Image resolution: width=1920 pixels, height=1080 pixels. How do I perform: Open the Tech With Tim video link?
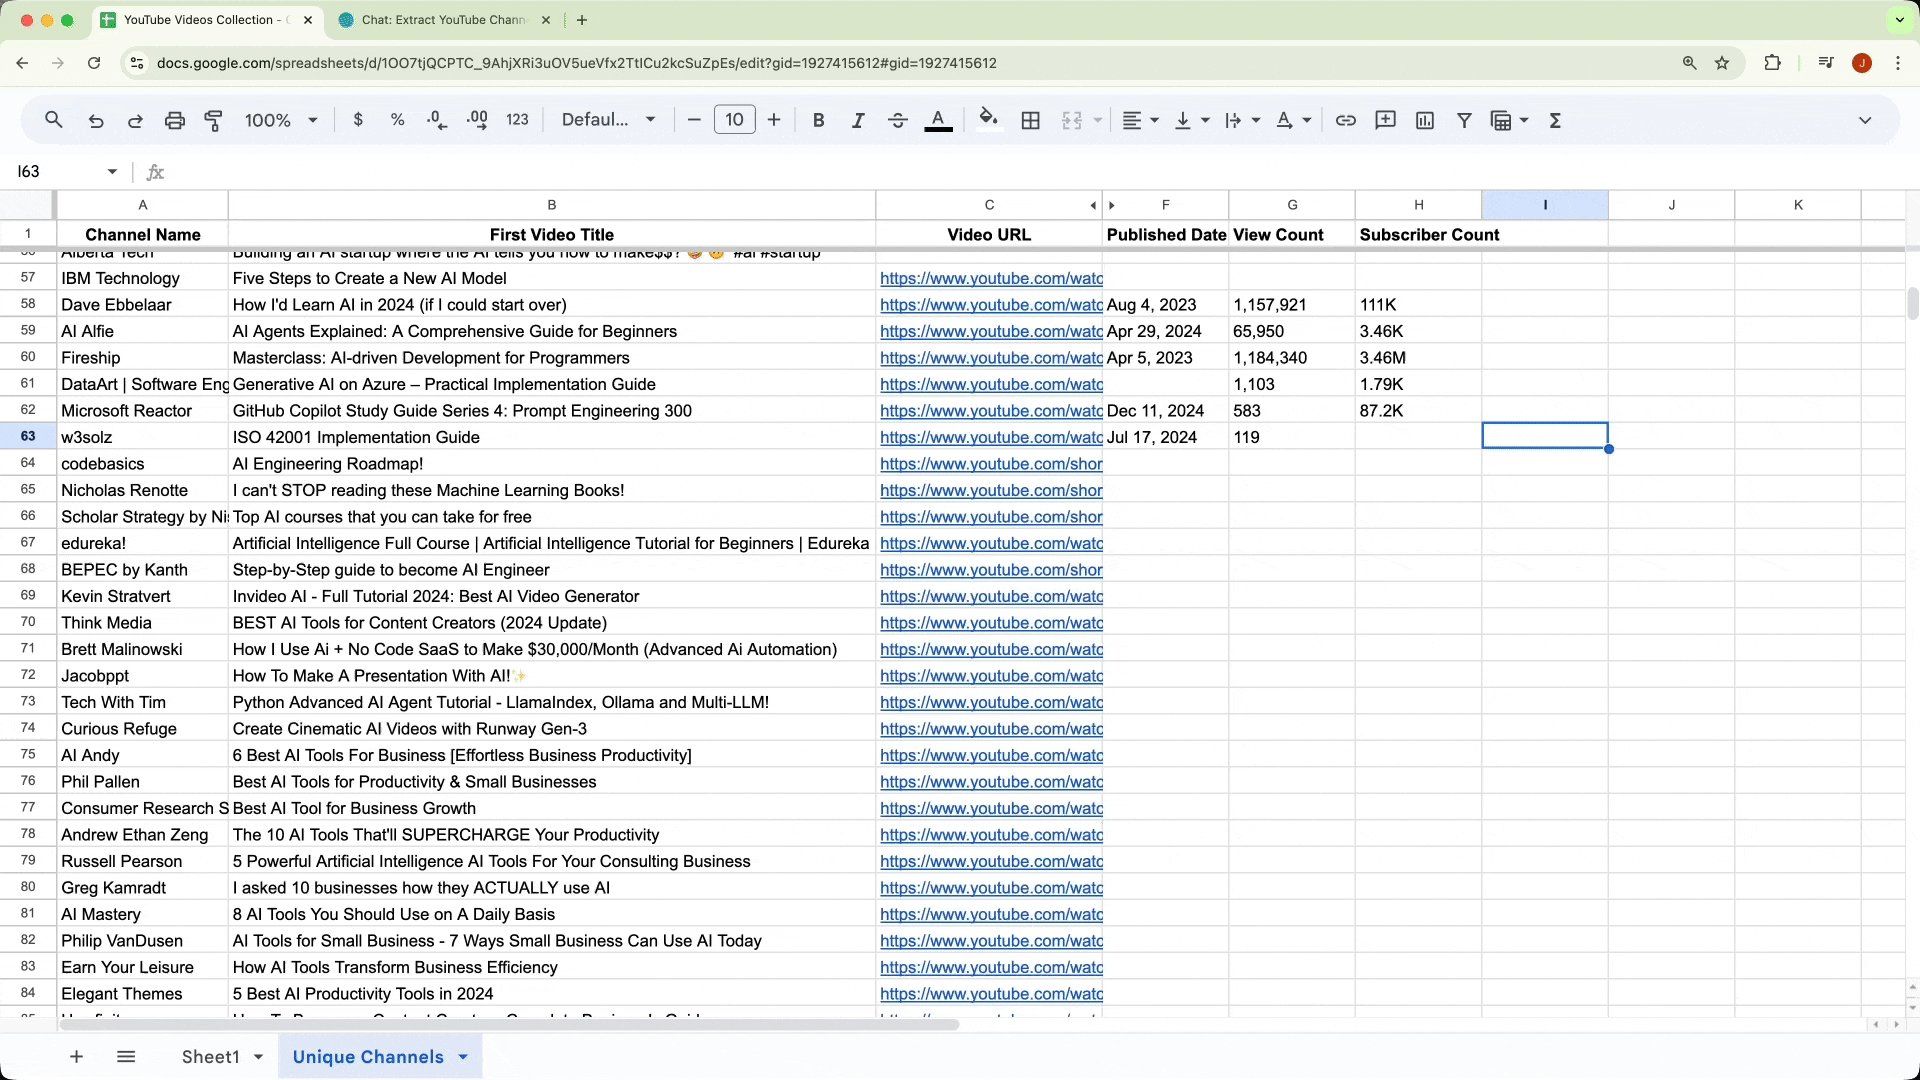point(991,702)
